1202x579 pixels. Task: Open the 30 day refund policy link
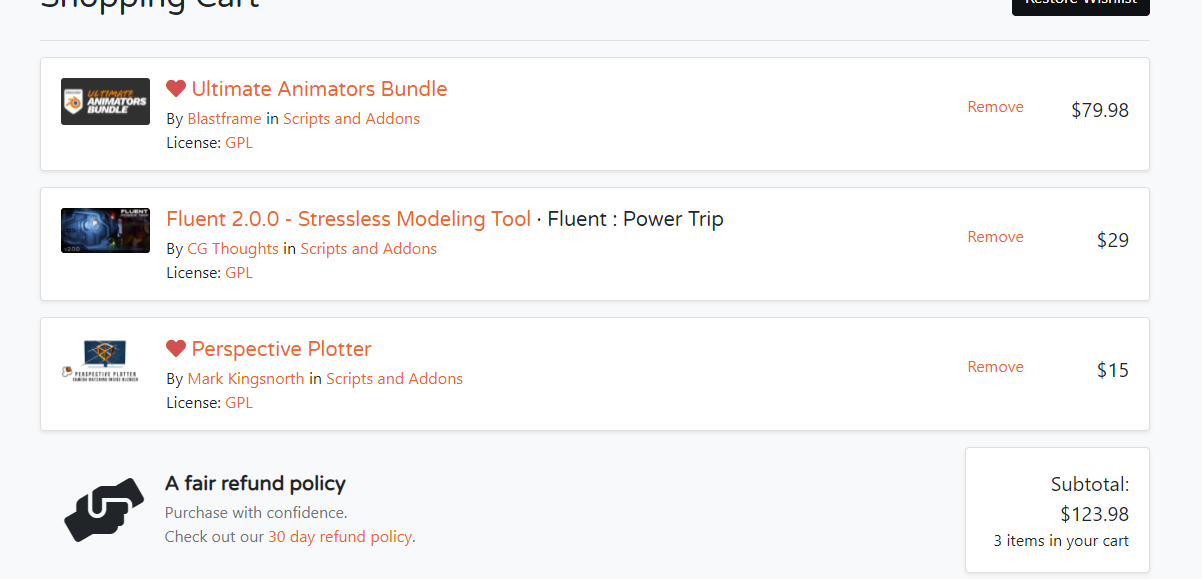click(x=340, y=537)
